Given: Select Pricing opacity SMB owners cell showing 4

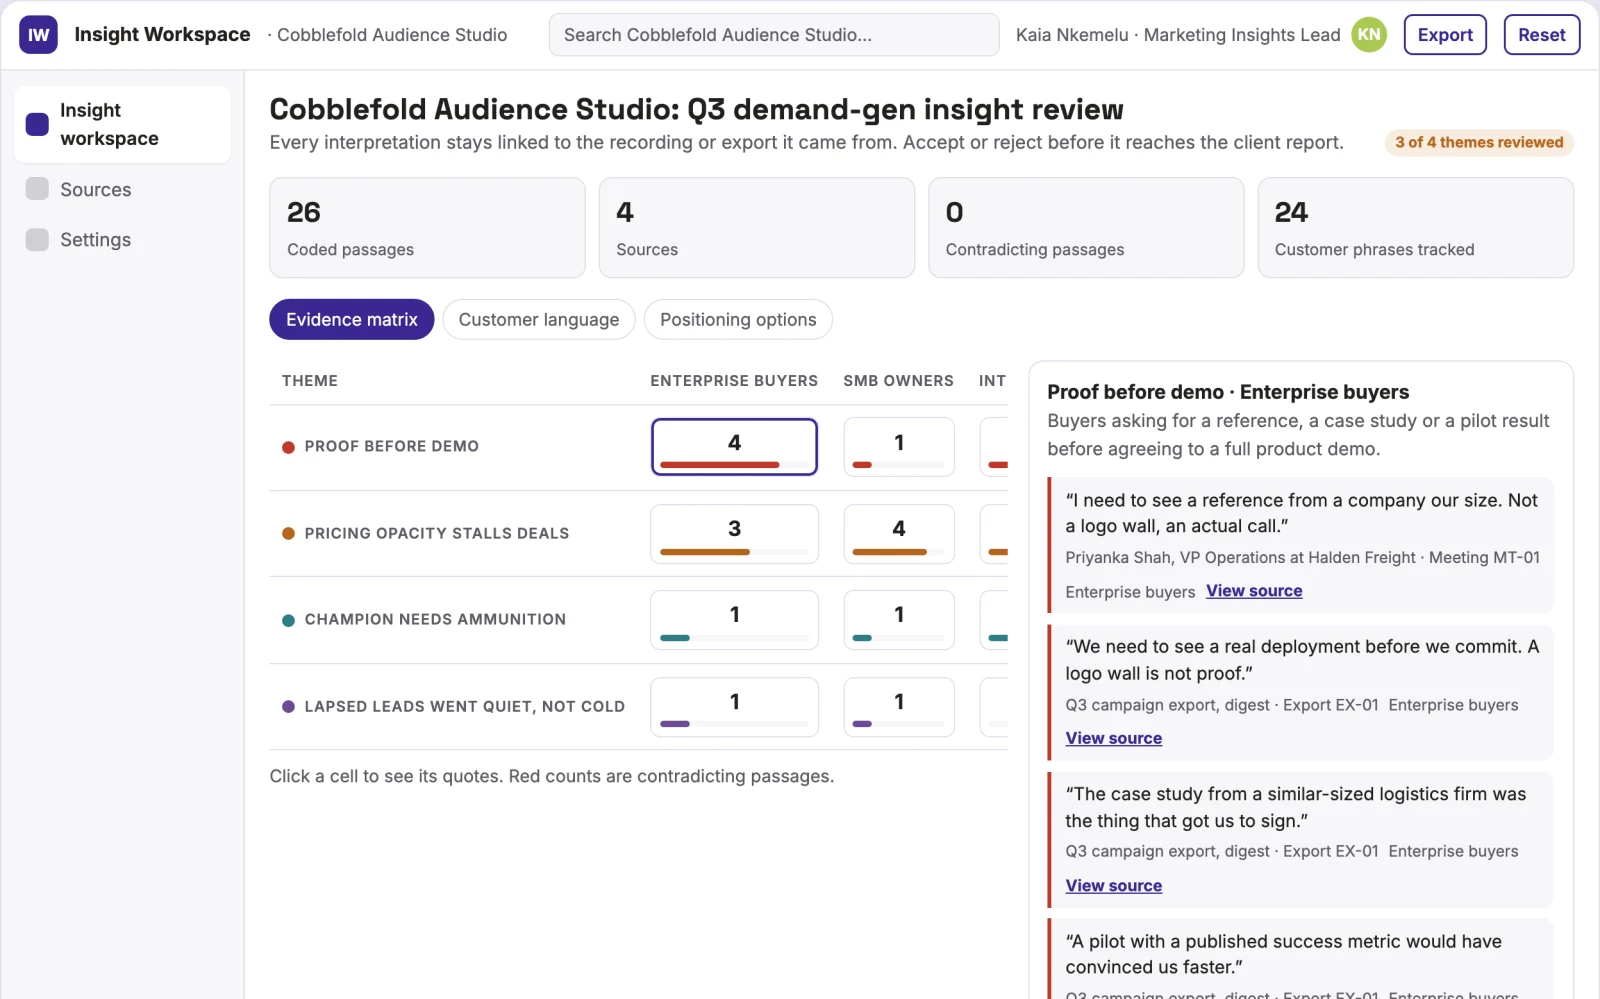Looking at the screenshot, I should pos(899,534).
